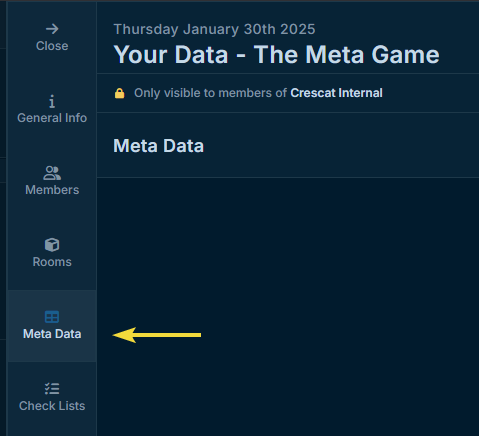Select the Rooms cube icon

click(52, 245)
